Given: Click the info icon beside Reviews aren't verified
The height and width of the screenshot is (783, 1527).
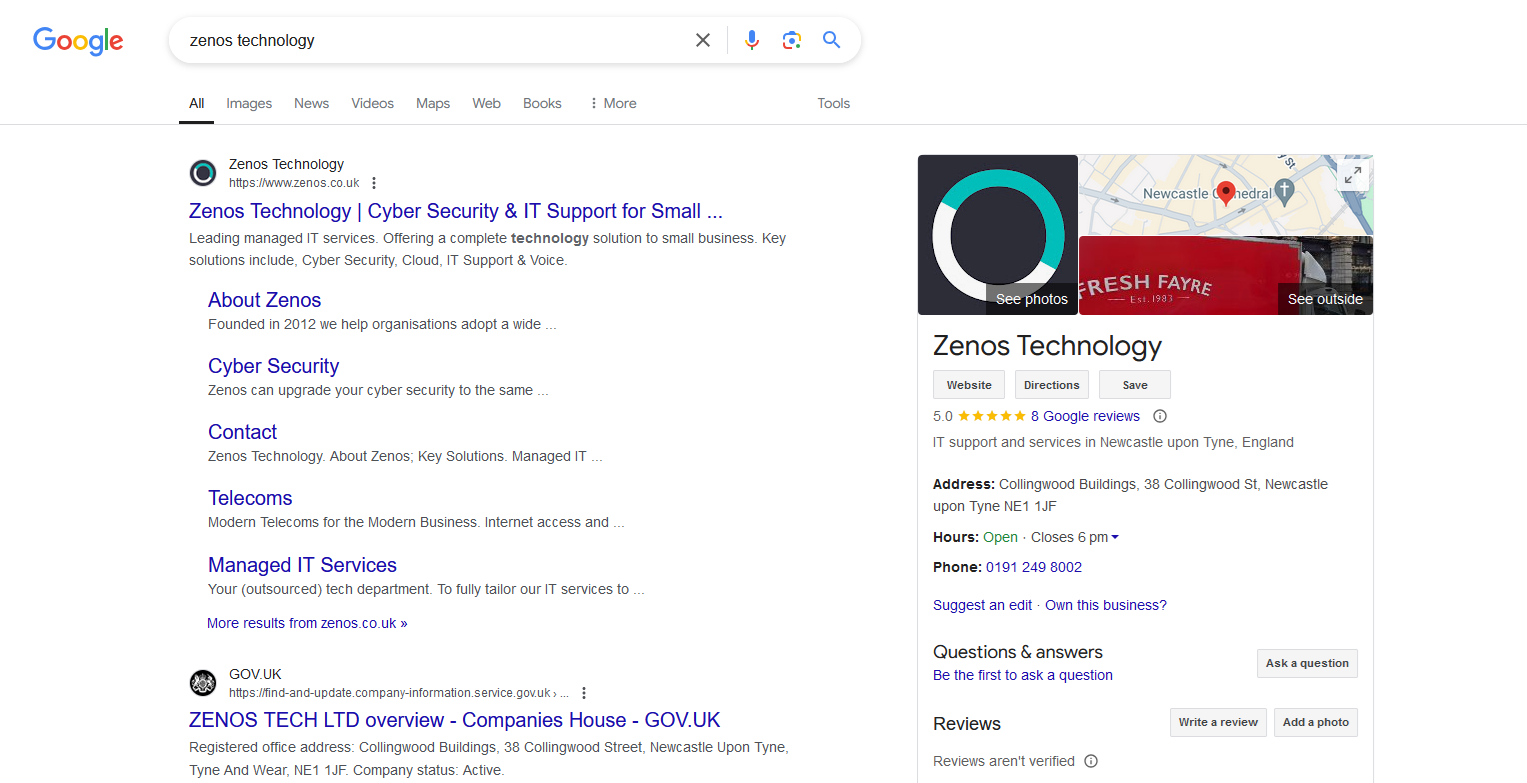Looking at the screenshot, I should tap(1091, 761).
